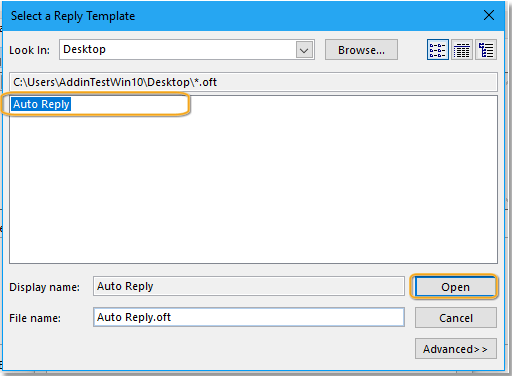The width and height of the screenshot is (512, 376).
Task: Switch to the details view icon
Action: click(x=462, y=50)
